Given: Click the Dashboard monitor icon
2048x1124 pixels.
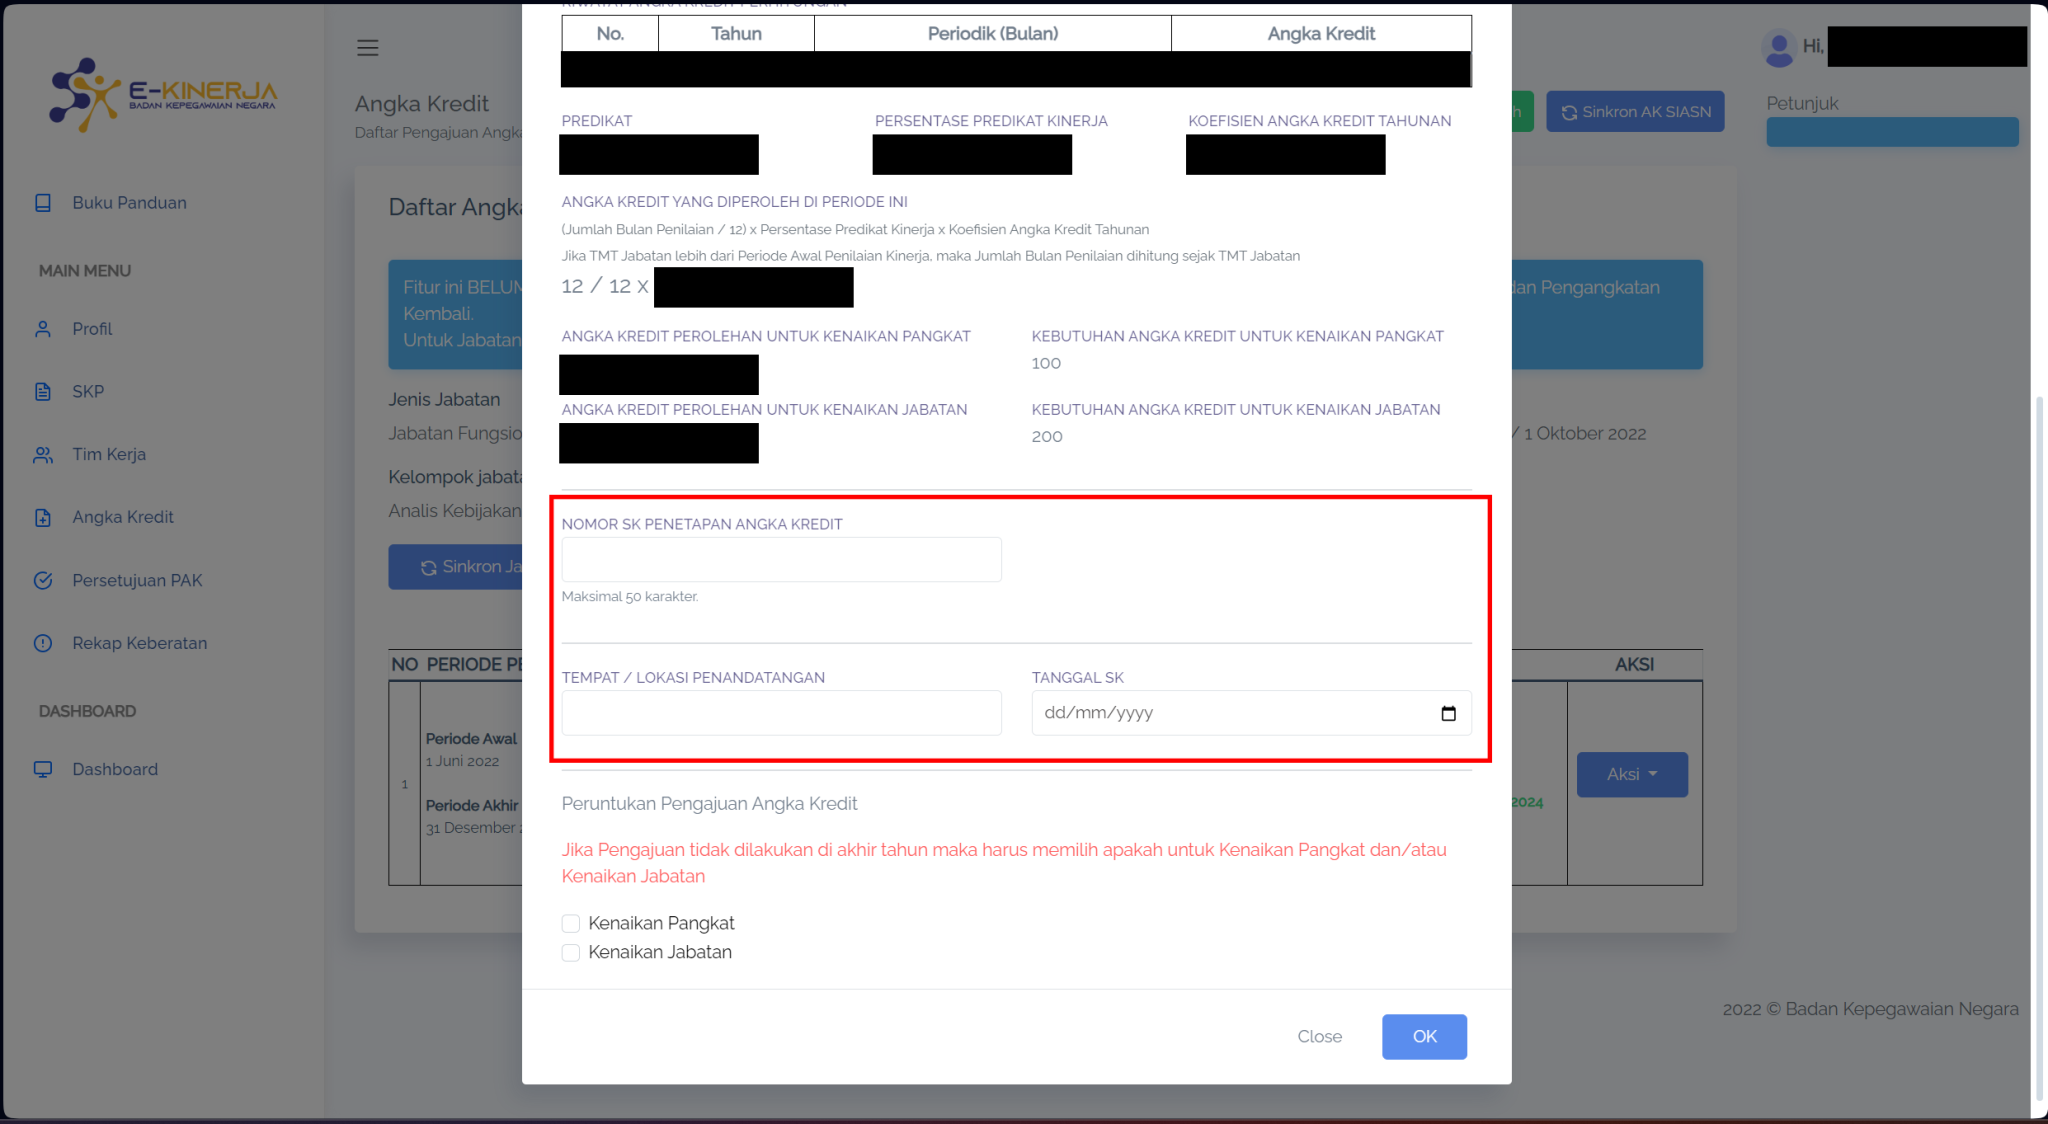Looking at the screenshot, I should [x=43, y=770].
